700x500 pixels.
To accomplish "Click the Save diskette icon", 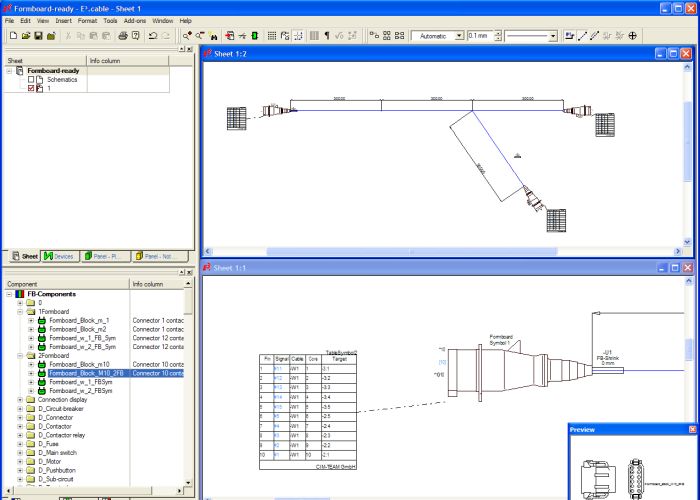I will (x=38, y=35).
